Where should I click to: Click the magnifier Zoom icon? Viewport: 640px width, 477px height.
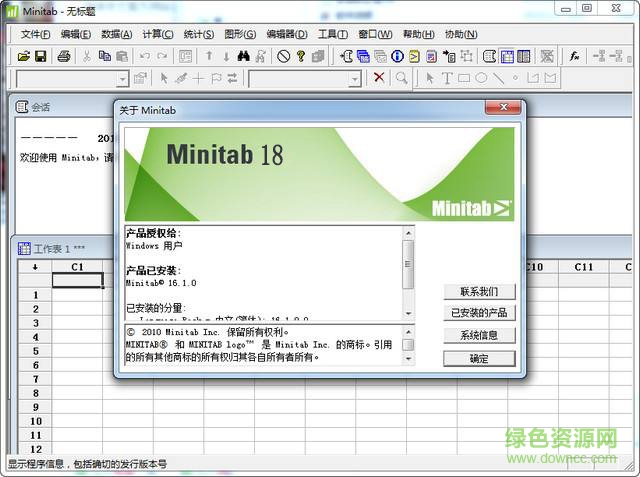402,78
